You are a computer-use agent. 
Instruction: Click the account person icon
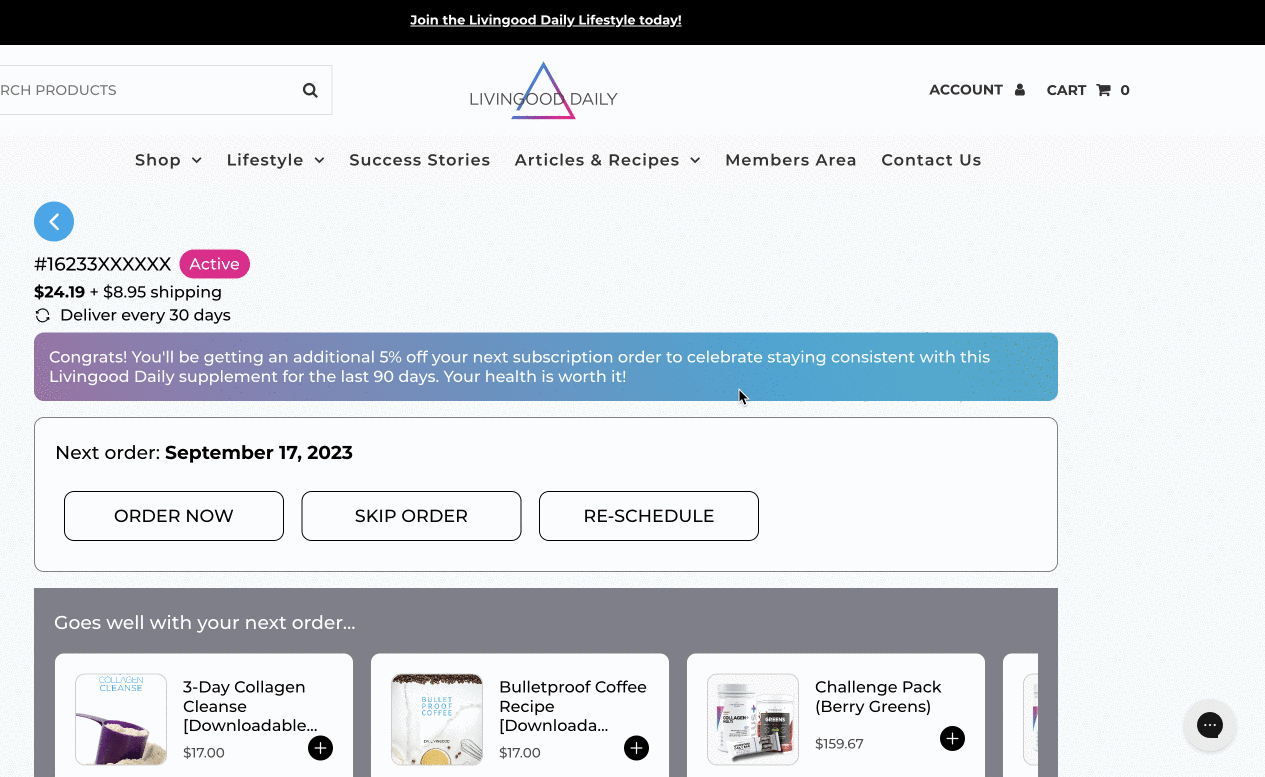tap(1020, 90)
